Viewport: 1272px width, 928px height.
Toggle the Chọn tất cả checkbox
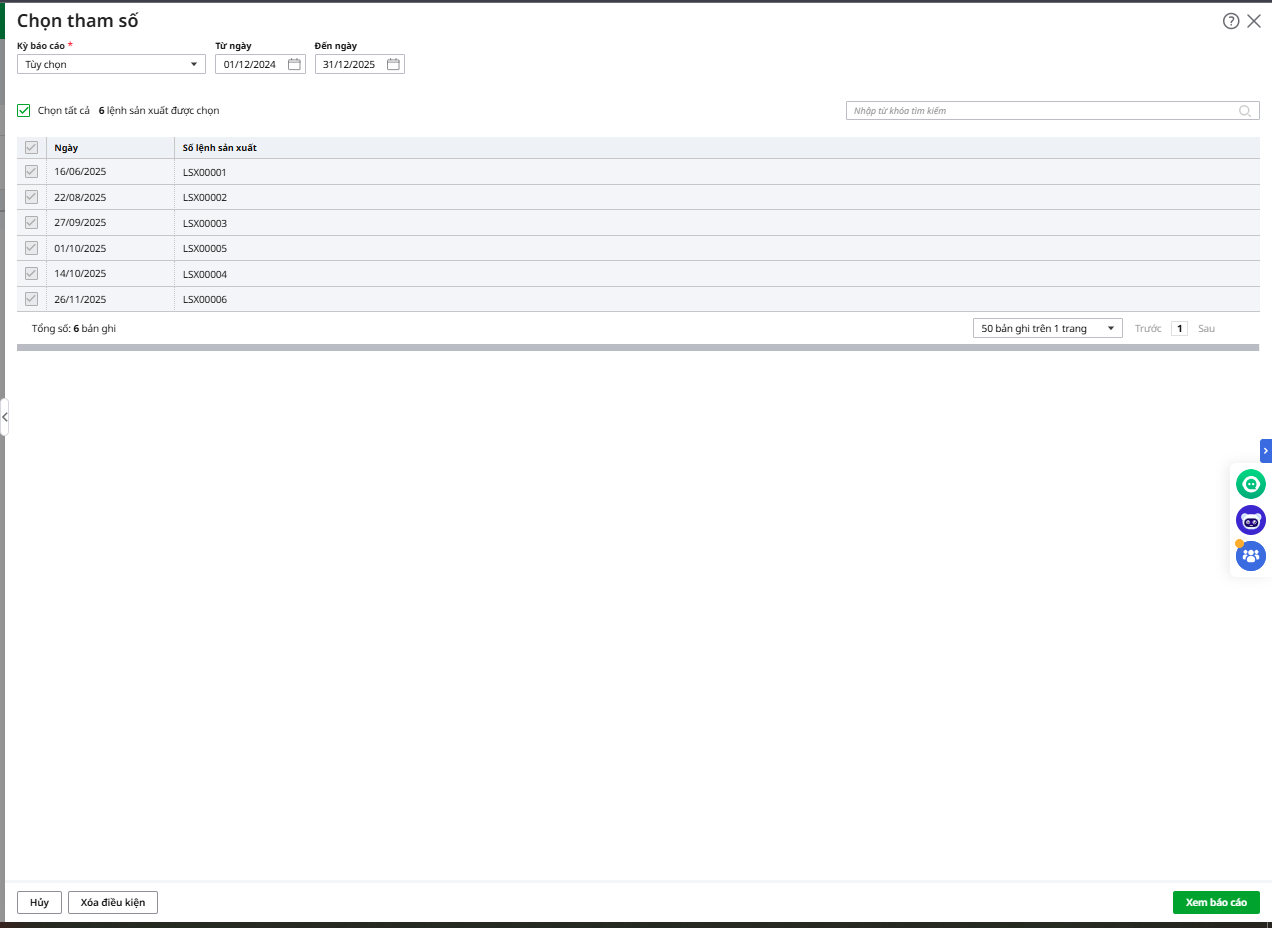pyautogui.click(x=24, y=111)
